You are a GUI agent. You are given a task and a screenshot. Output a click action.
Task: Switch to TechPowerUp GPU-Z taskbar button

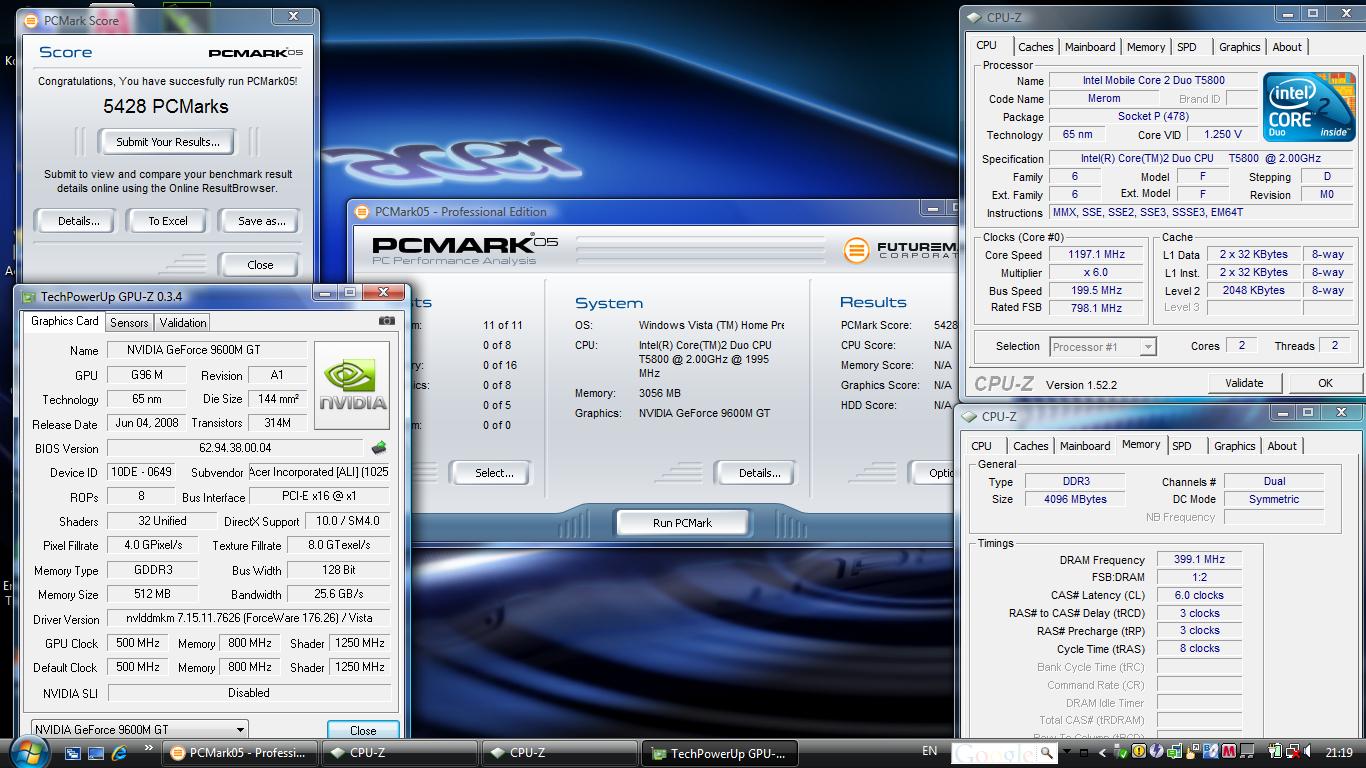(720, 753)
